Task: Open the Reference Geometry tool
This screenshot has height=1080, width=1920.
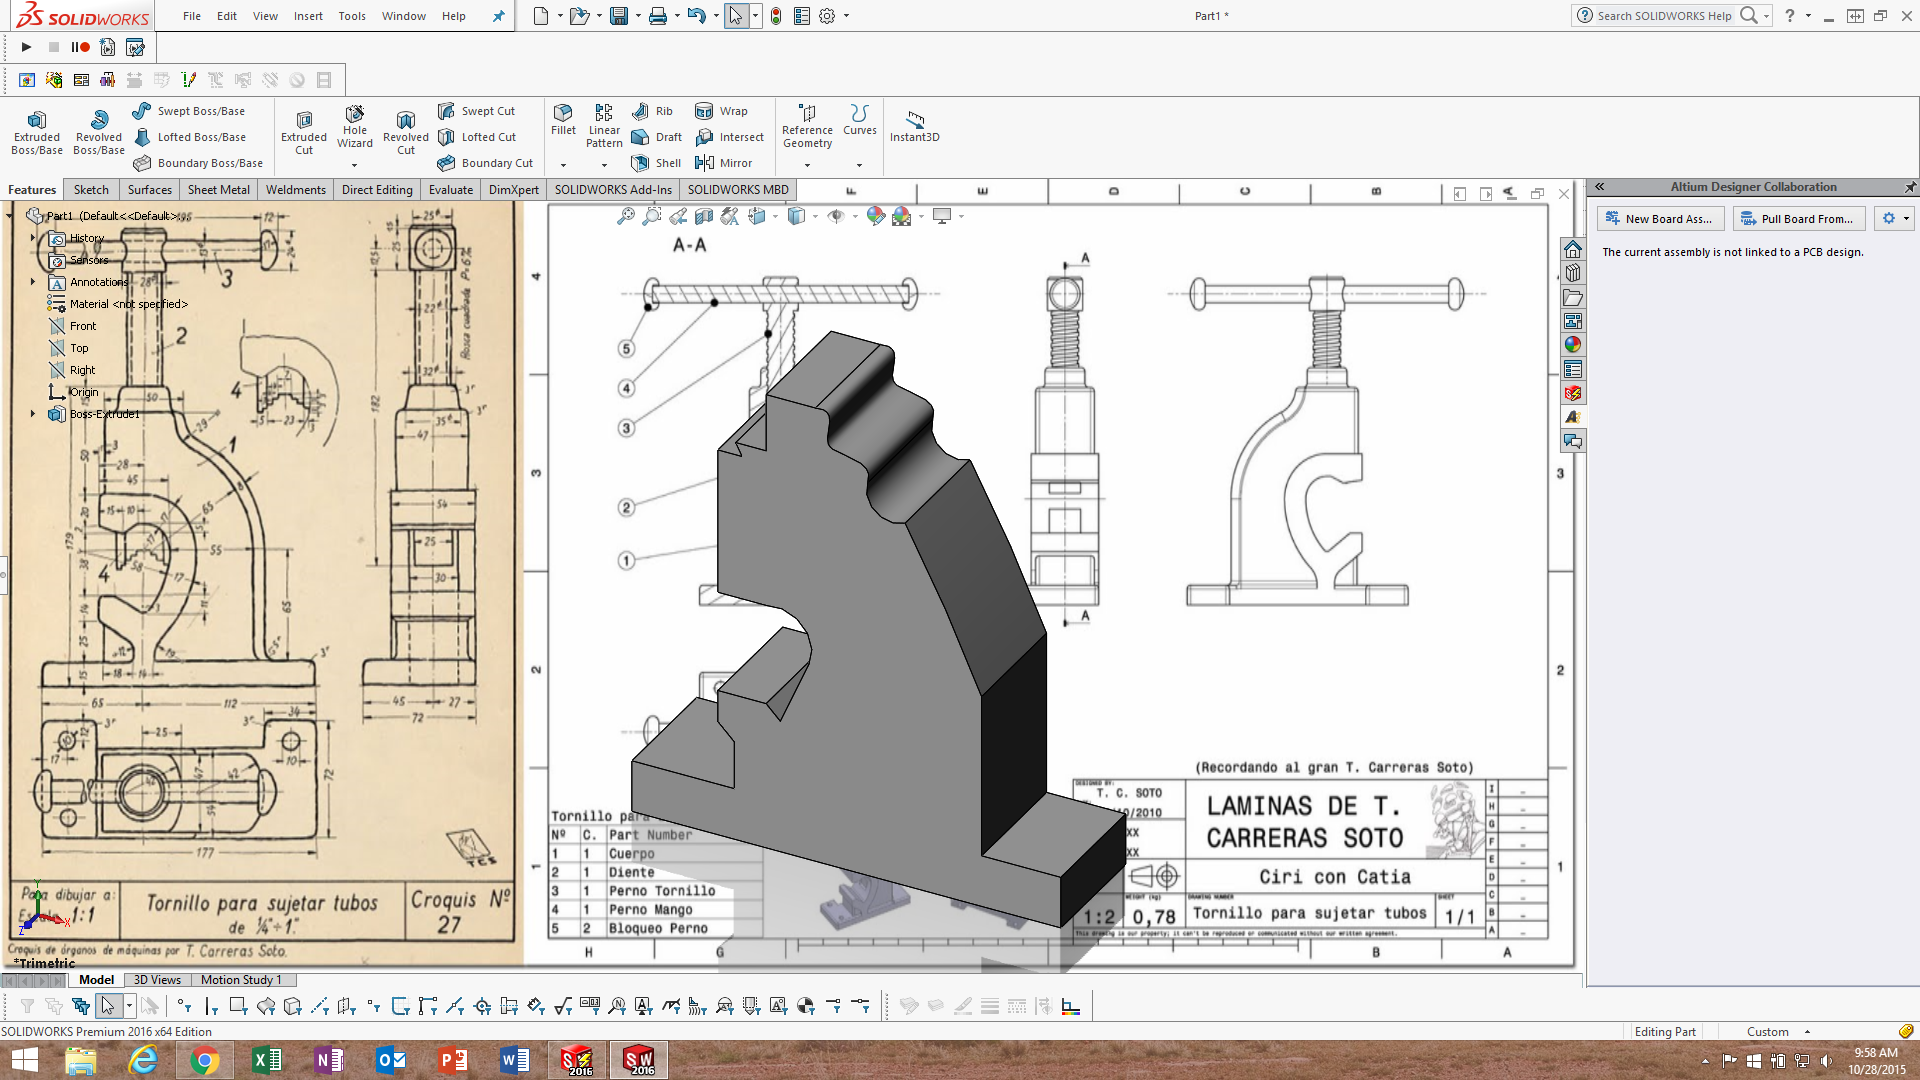Action: tap(806, 128)
